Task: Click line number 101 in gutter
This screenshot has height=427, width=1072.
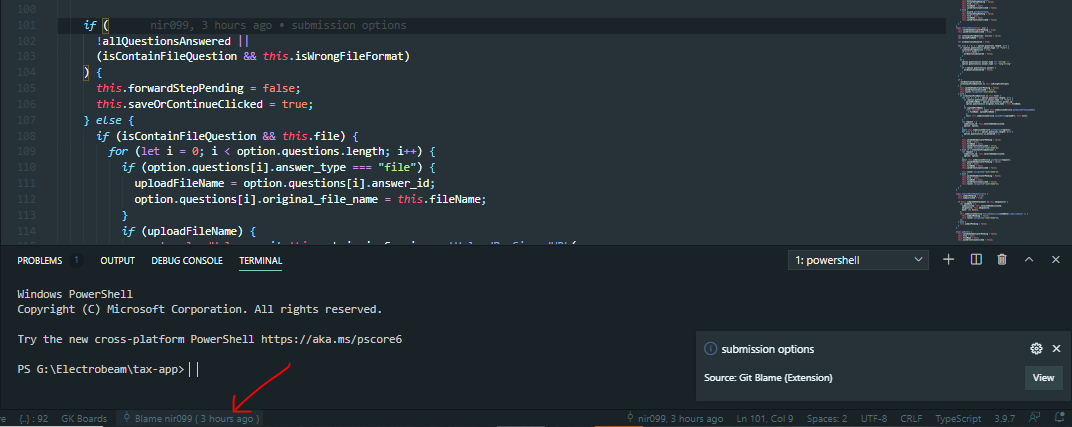Action: pos(25,25)
